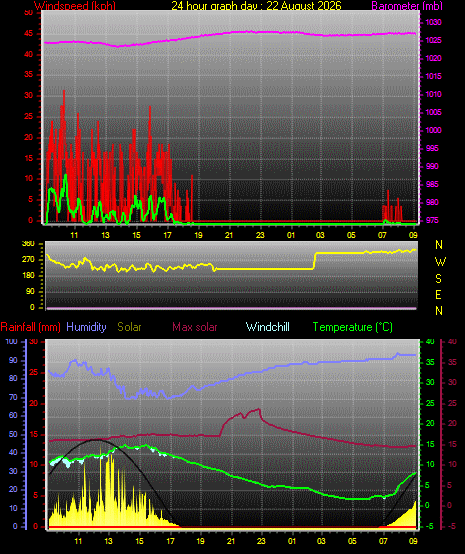Select the Temperature (°C) legend label
The image size is (465, 554).
point(352,327)
